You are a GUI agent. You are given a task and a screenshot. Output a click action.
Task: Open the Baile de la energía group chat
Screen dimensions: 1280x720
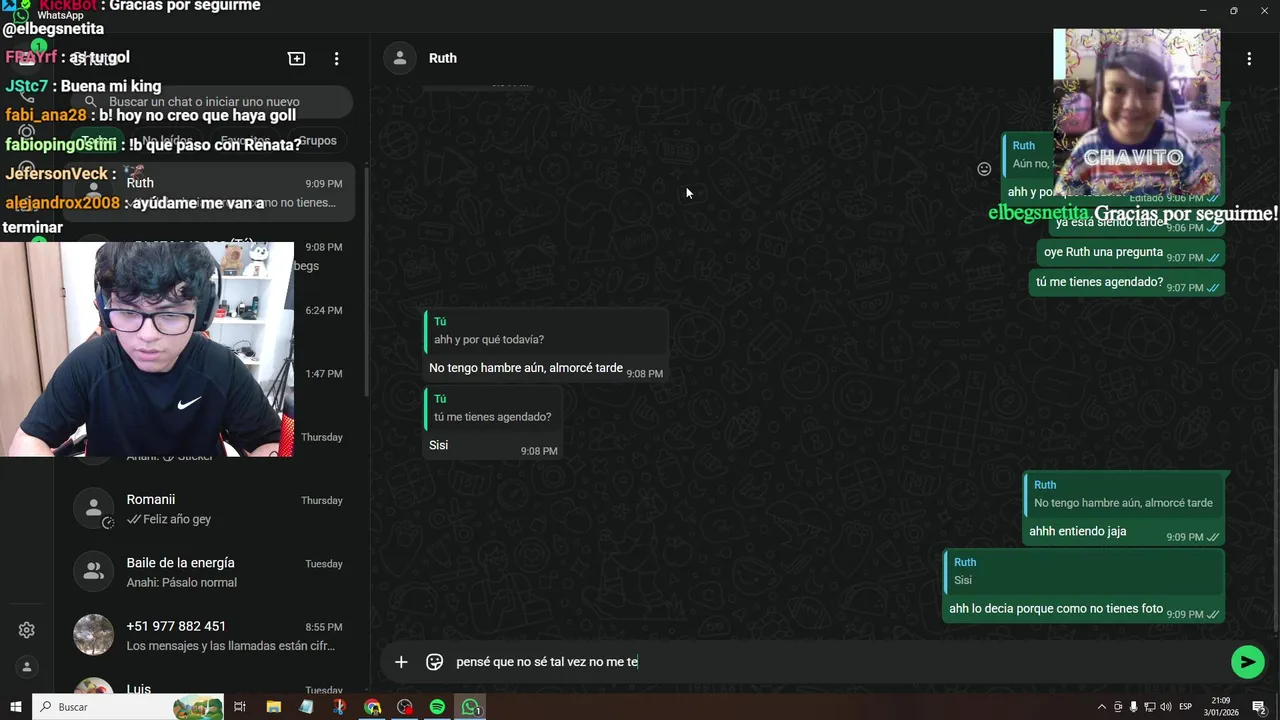coord(209,572)
